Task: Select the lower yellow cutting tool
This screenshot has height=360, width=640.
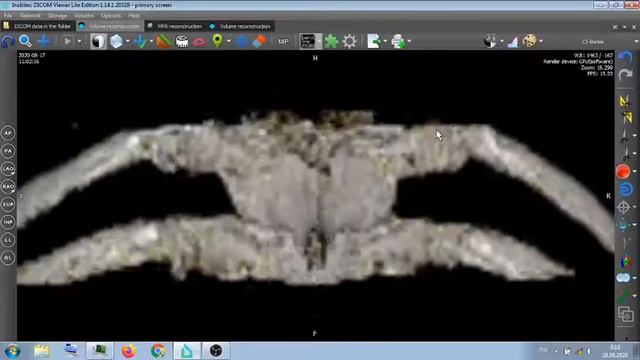Action: [627, 118]
